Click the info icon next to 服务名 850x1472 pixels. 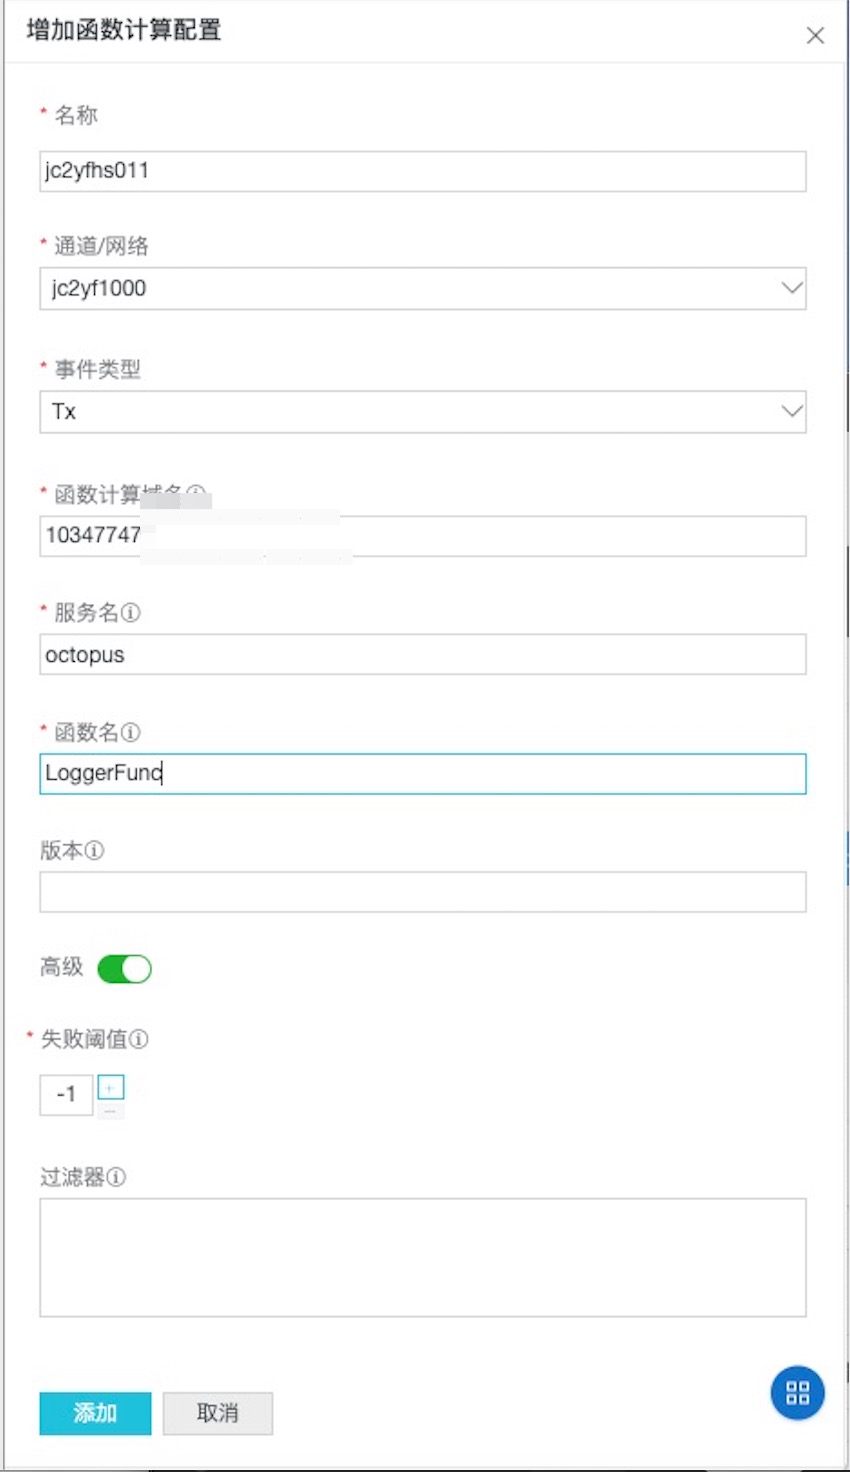131,613
